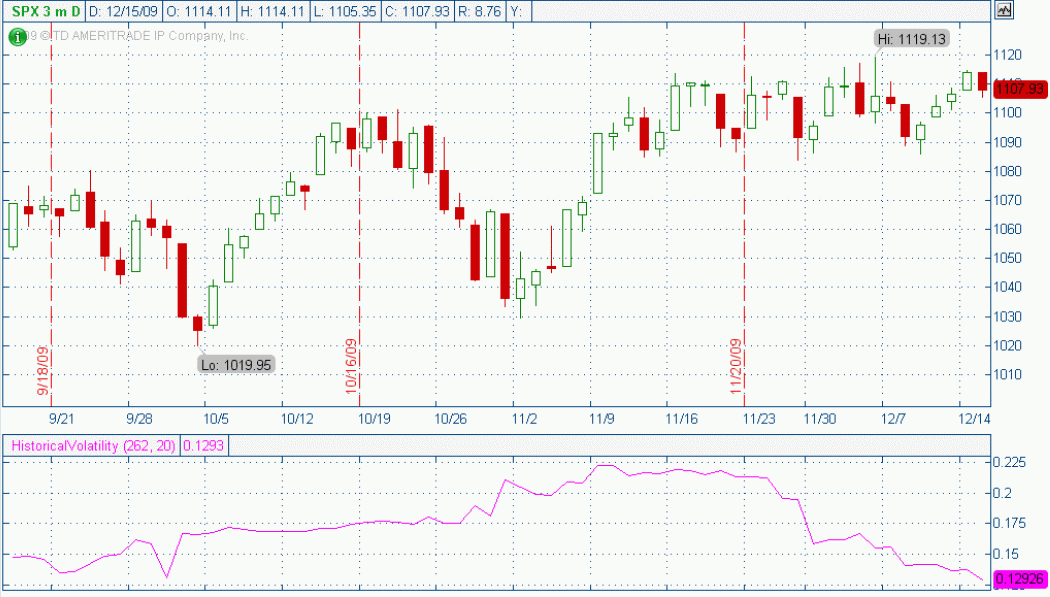Viewport: 1050px width, 597px height.
Task: Select the Lo: 1019.95 price bubble
Action: tap(236, 365)
